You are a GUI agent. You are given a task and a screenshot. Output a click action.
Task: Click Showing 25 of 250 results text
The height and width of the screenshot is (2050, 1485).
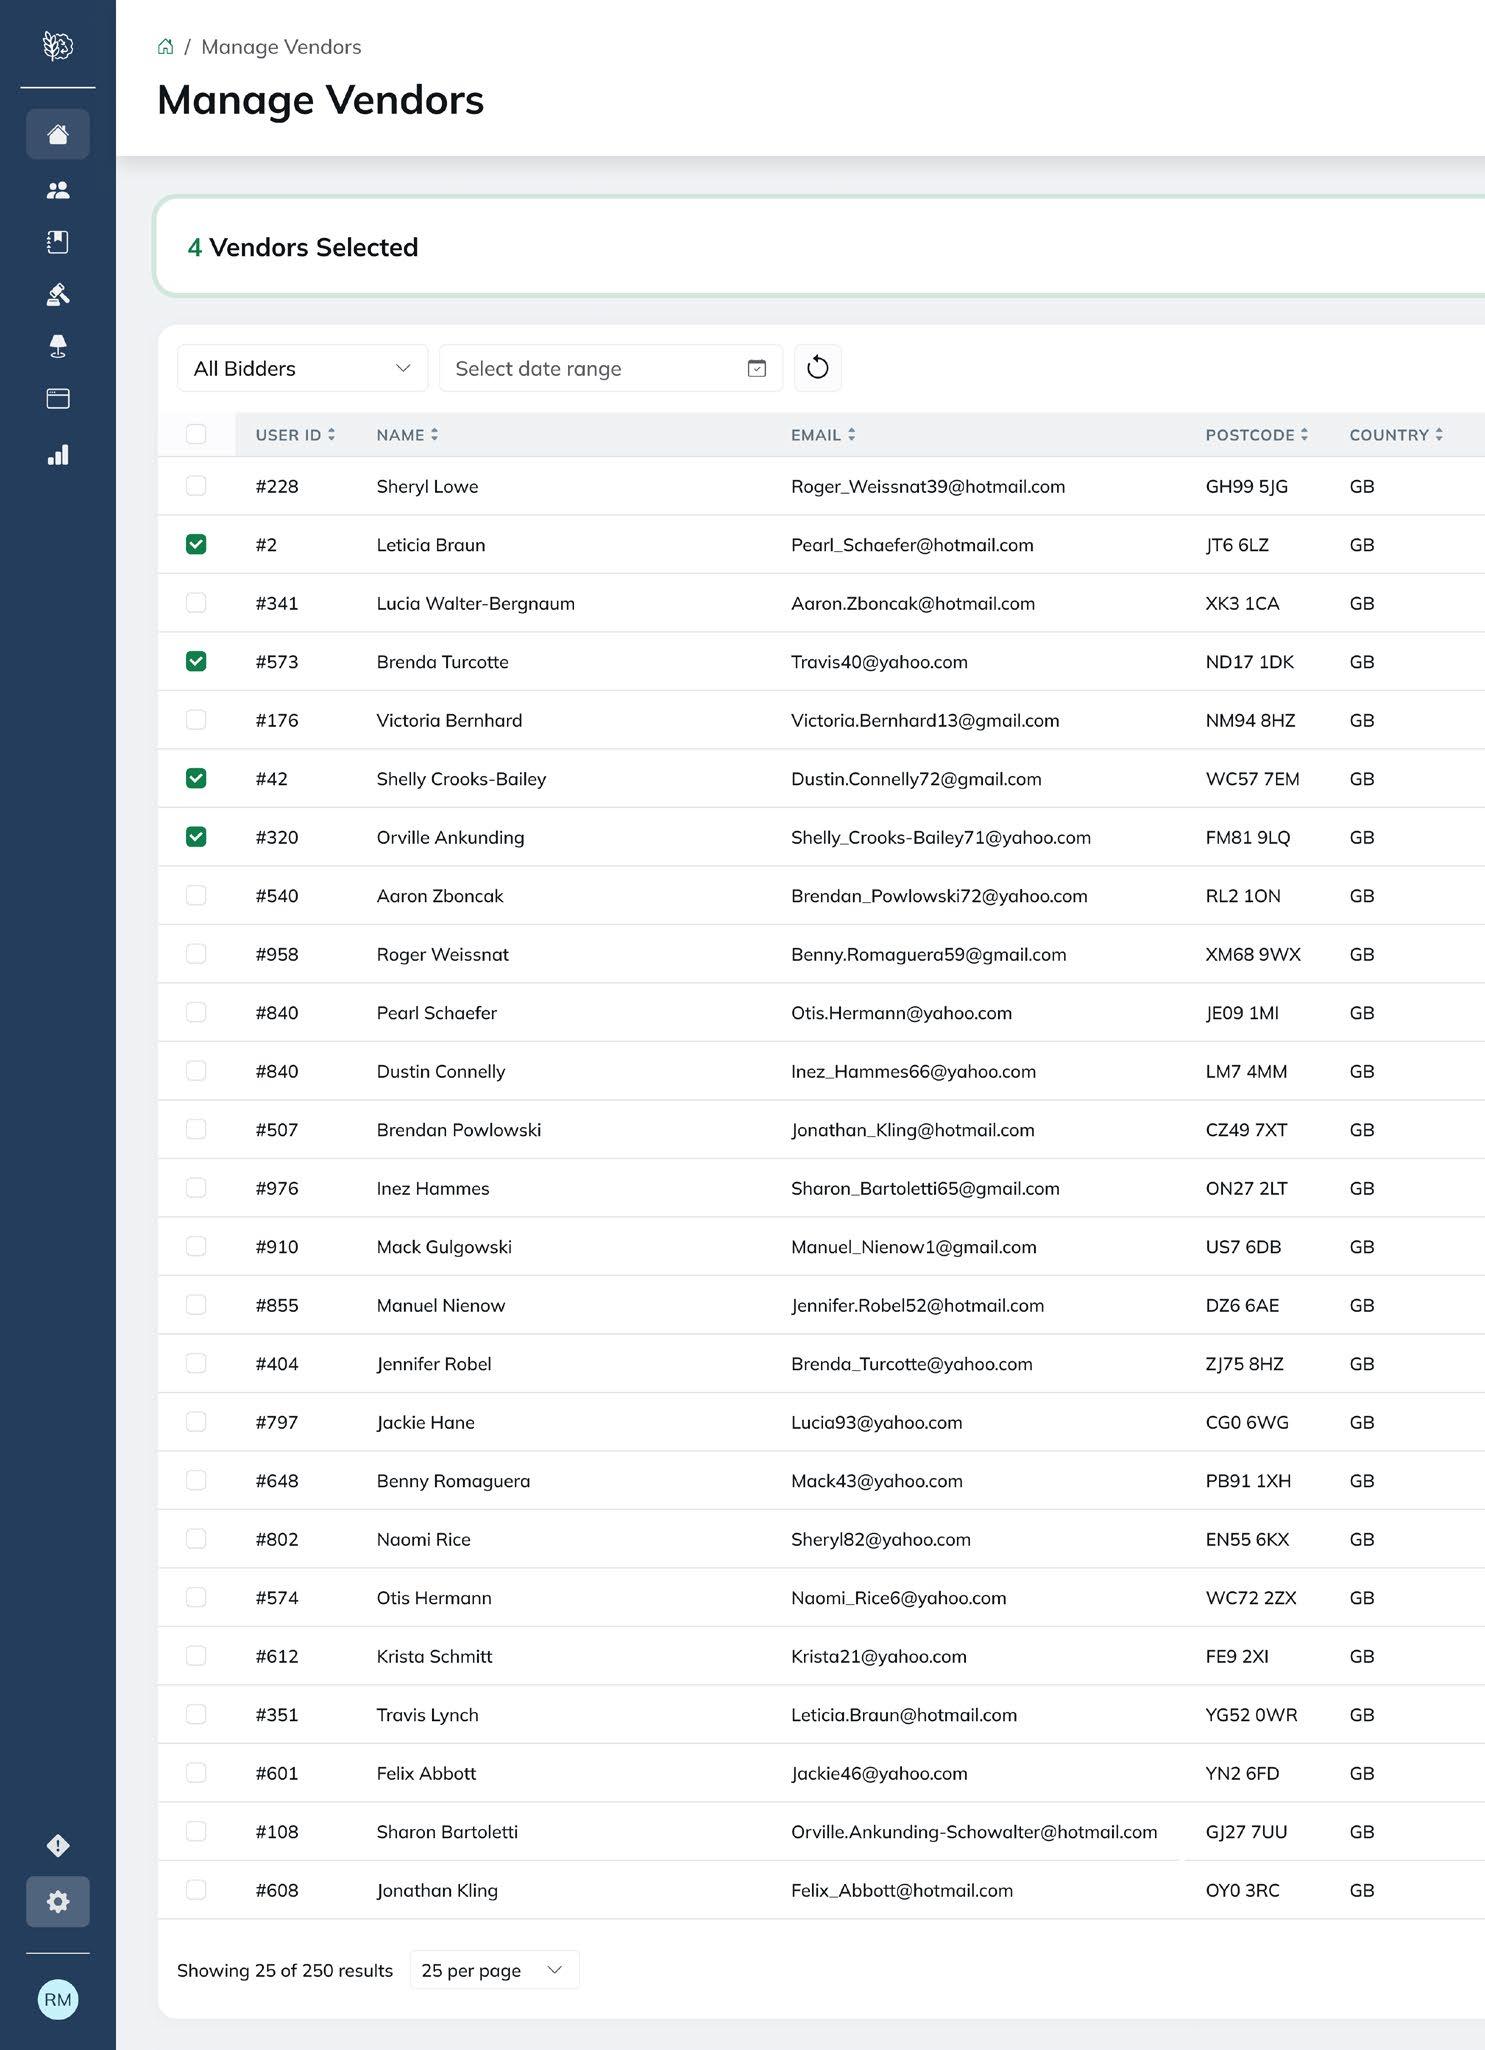pos(285,1970)
